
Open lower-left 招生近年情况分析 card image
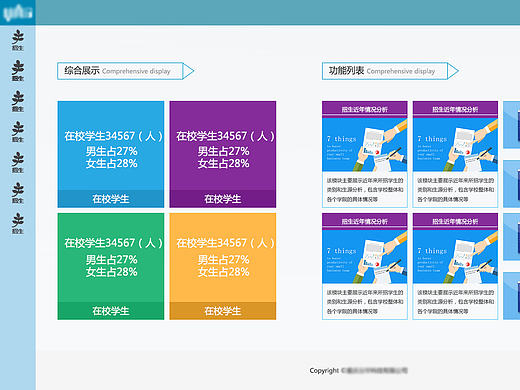point(365,257)
